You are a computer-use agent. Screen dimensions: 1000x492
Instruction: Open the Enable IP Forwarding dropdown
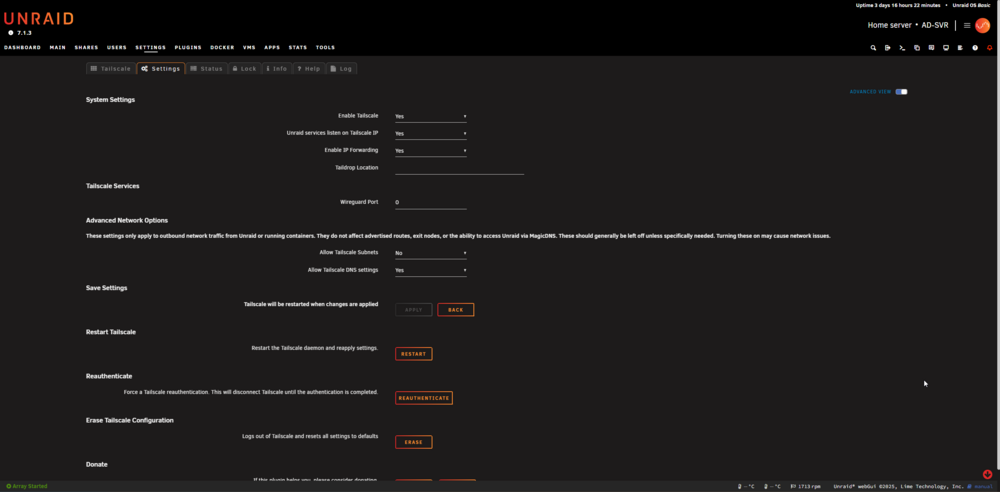[430, 151]
